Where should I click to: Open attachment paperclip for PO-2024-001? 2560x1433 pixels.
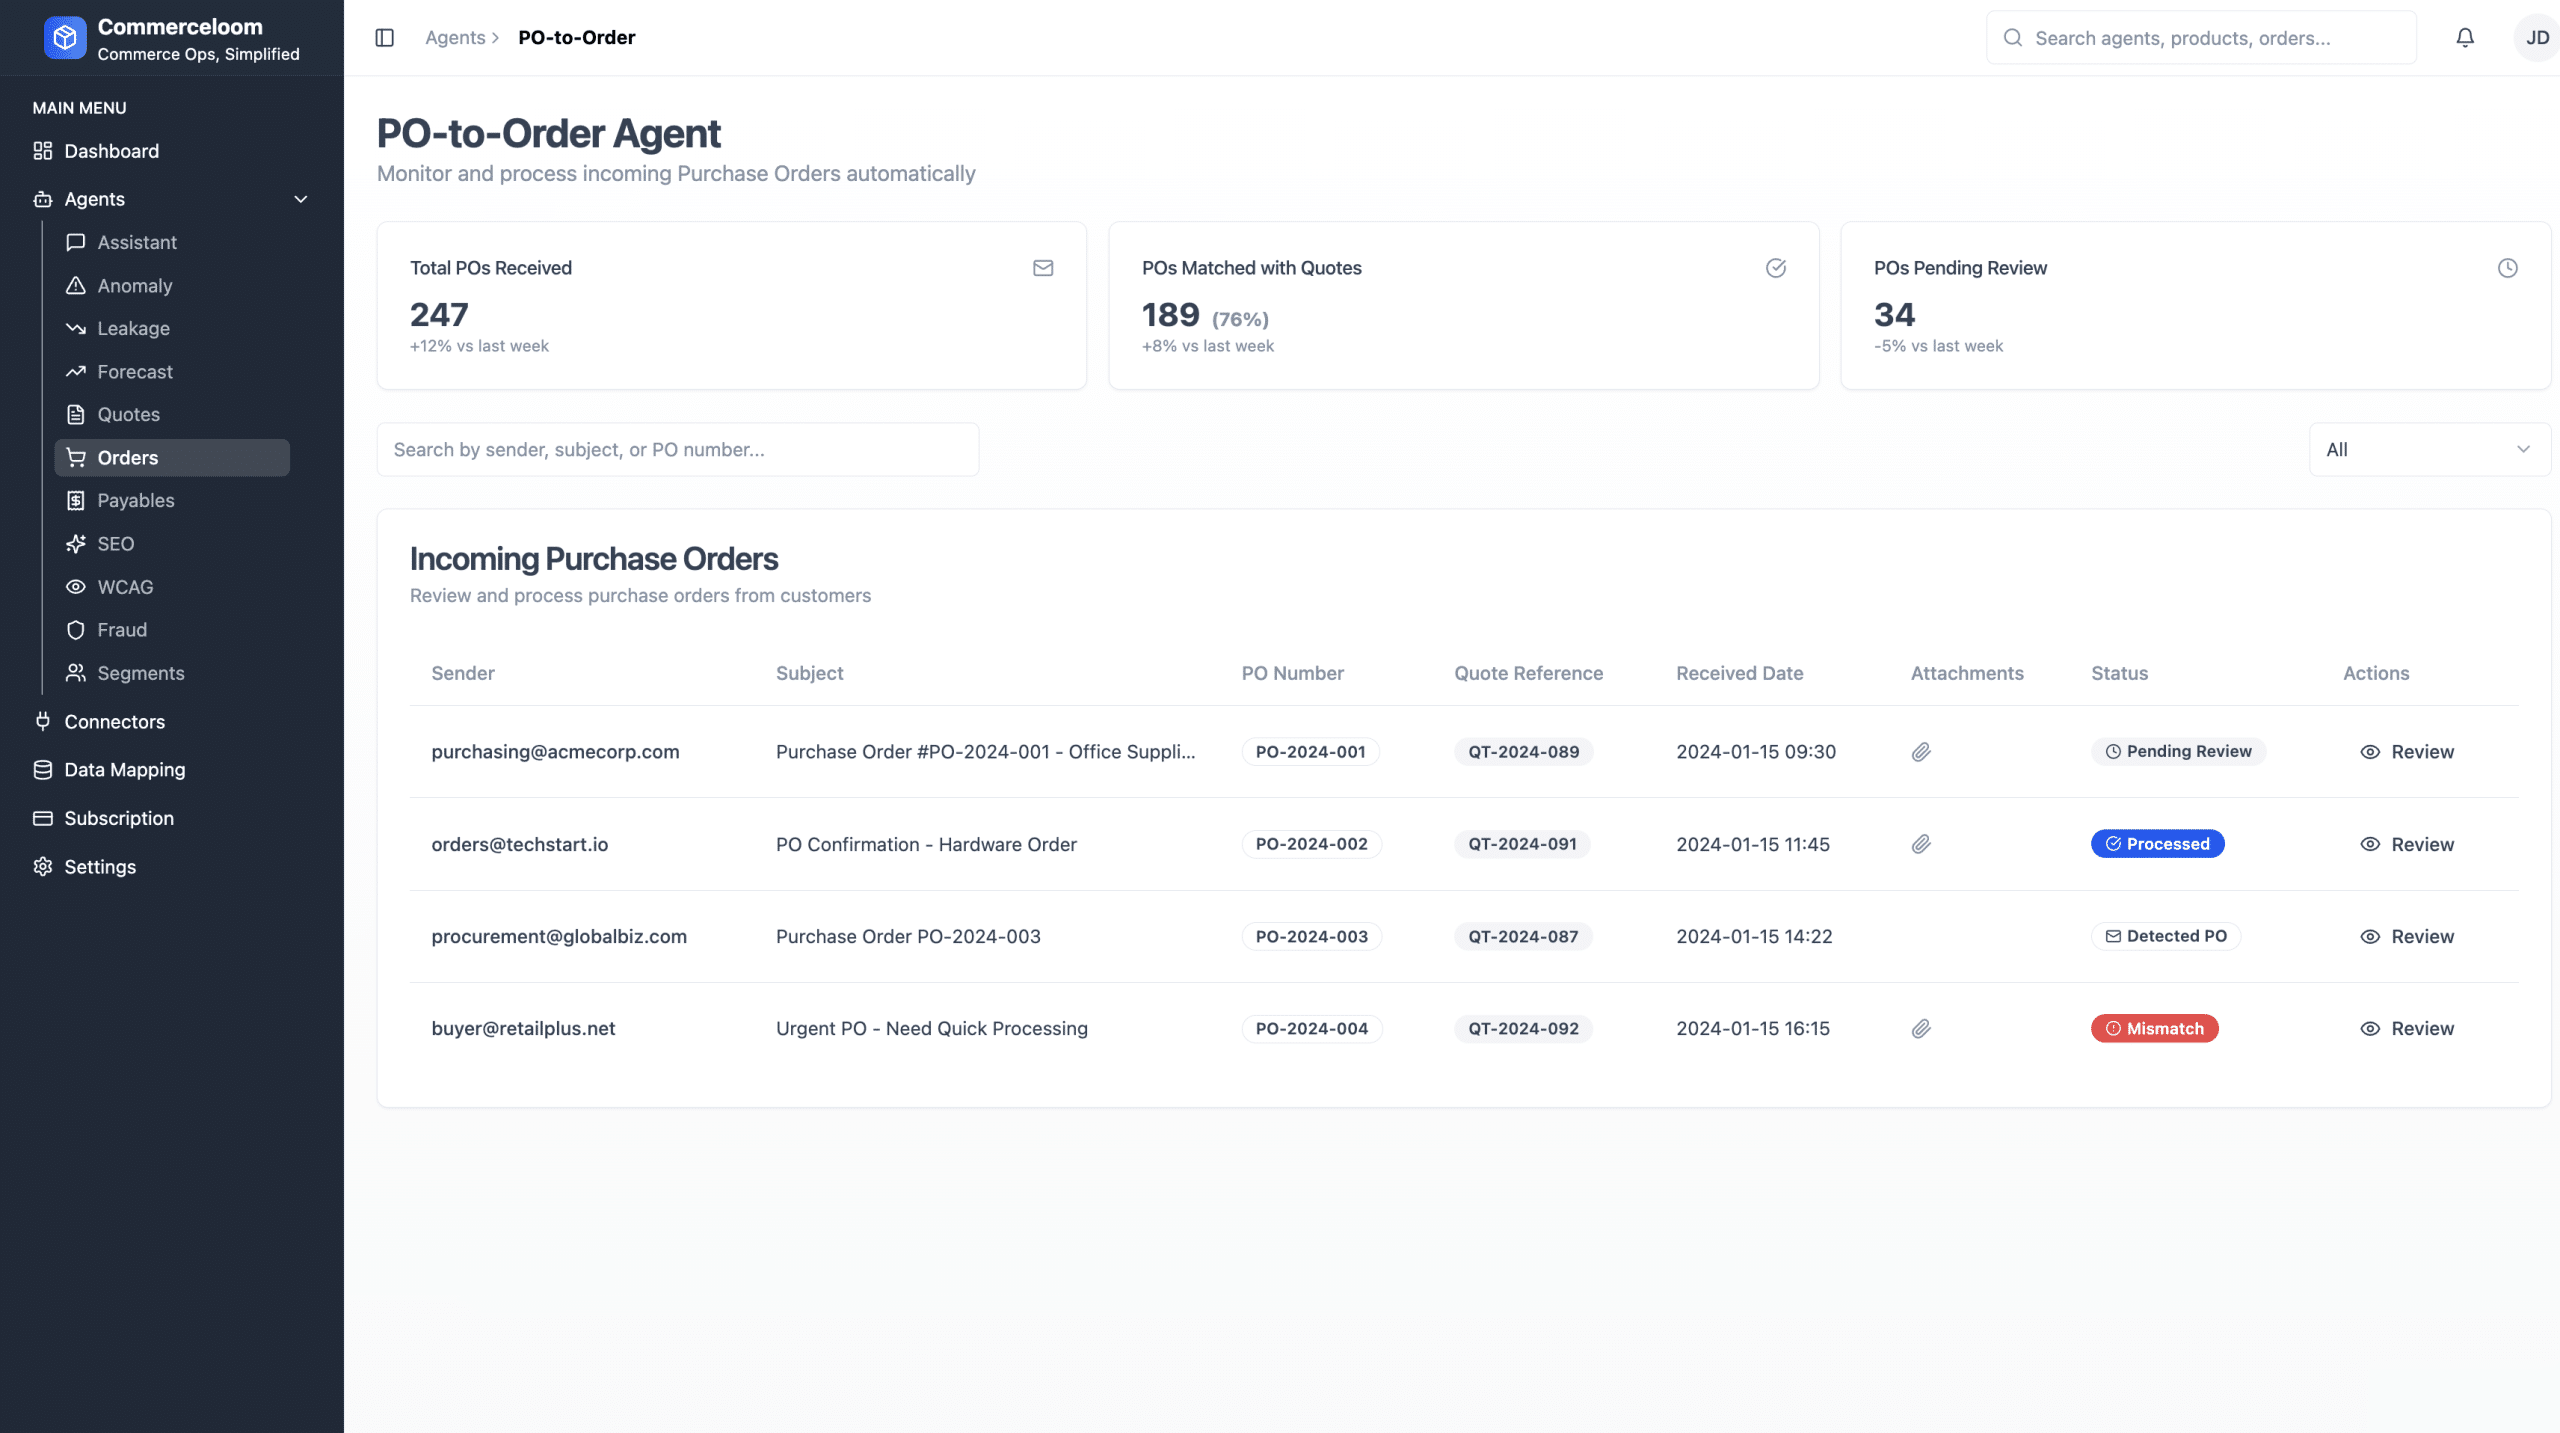(1920, 752)
